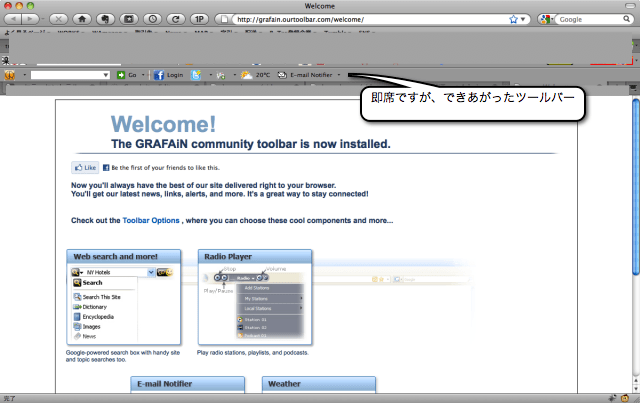Click 'Be the first of your friends' text
Viewport: 640px width, 403px height.
click(x=165, y=167)
